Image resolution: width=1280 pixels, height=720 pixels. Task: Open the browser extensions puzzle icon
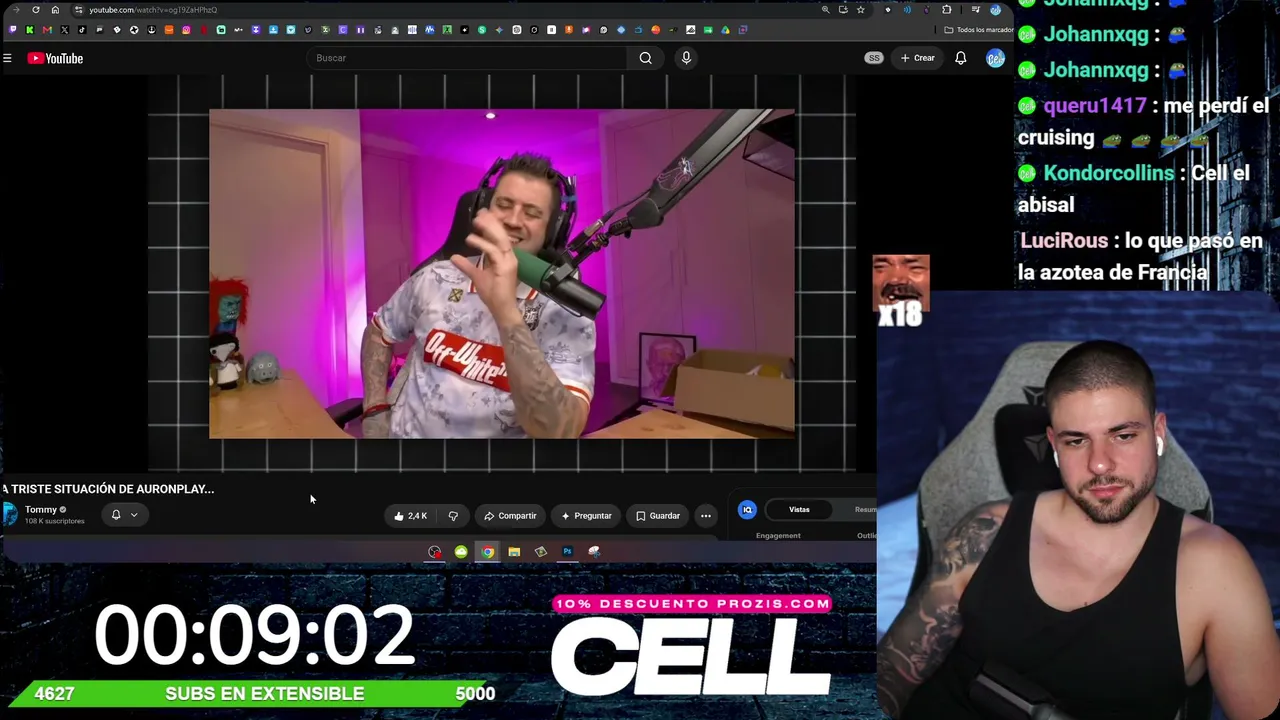click(947, 10)
